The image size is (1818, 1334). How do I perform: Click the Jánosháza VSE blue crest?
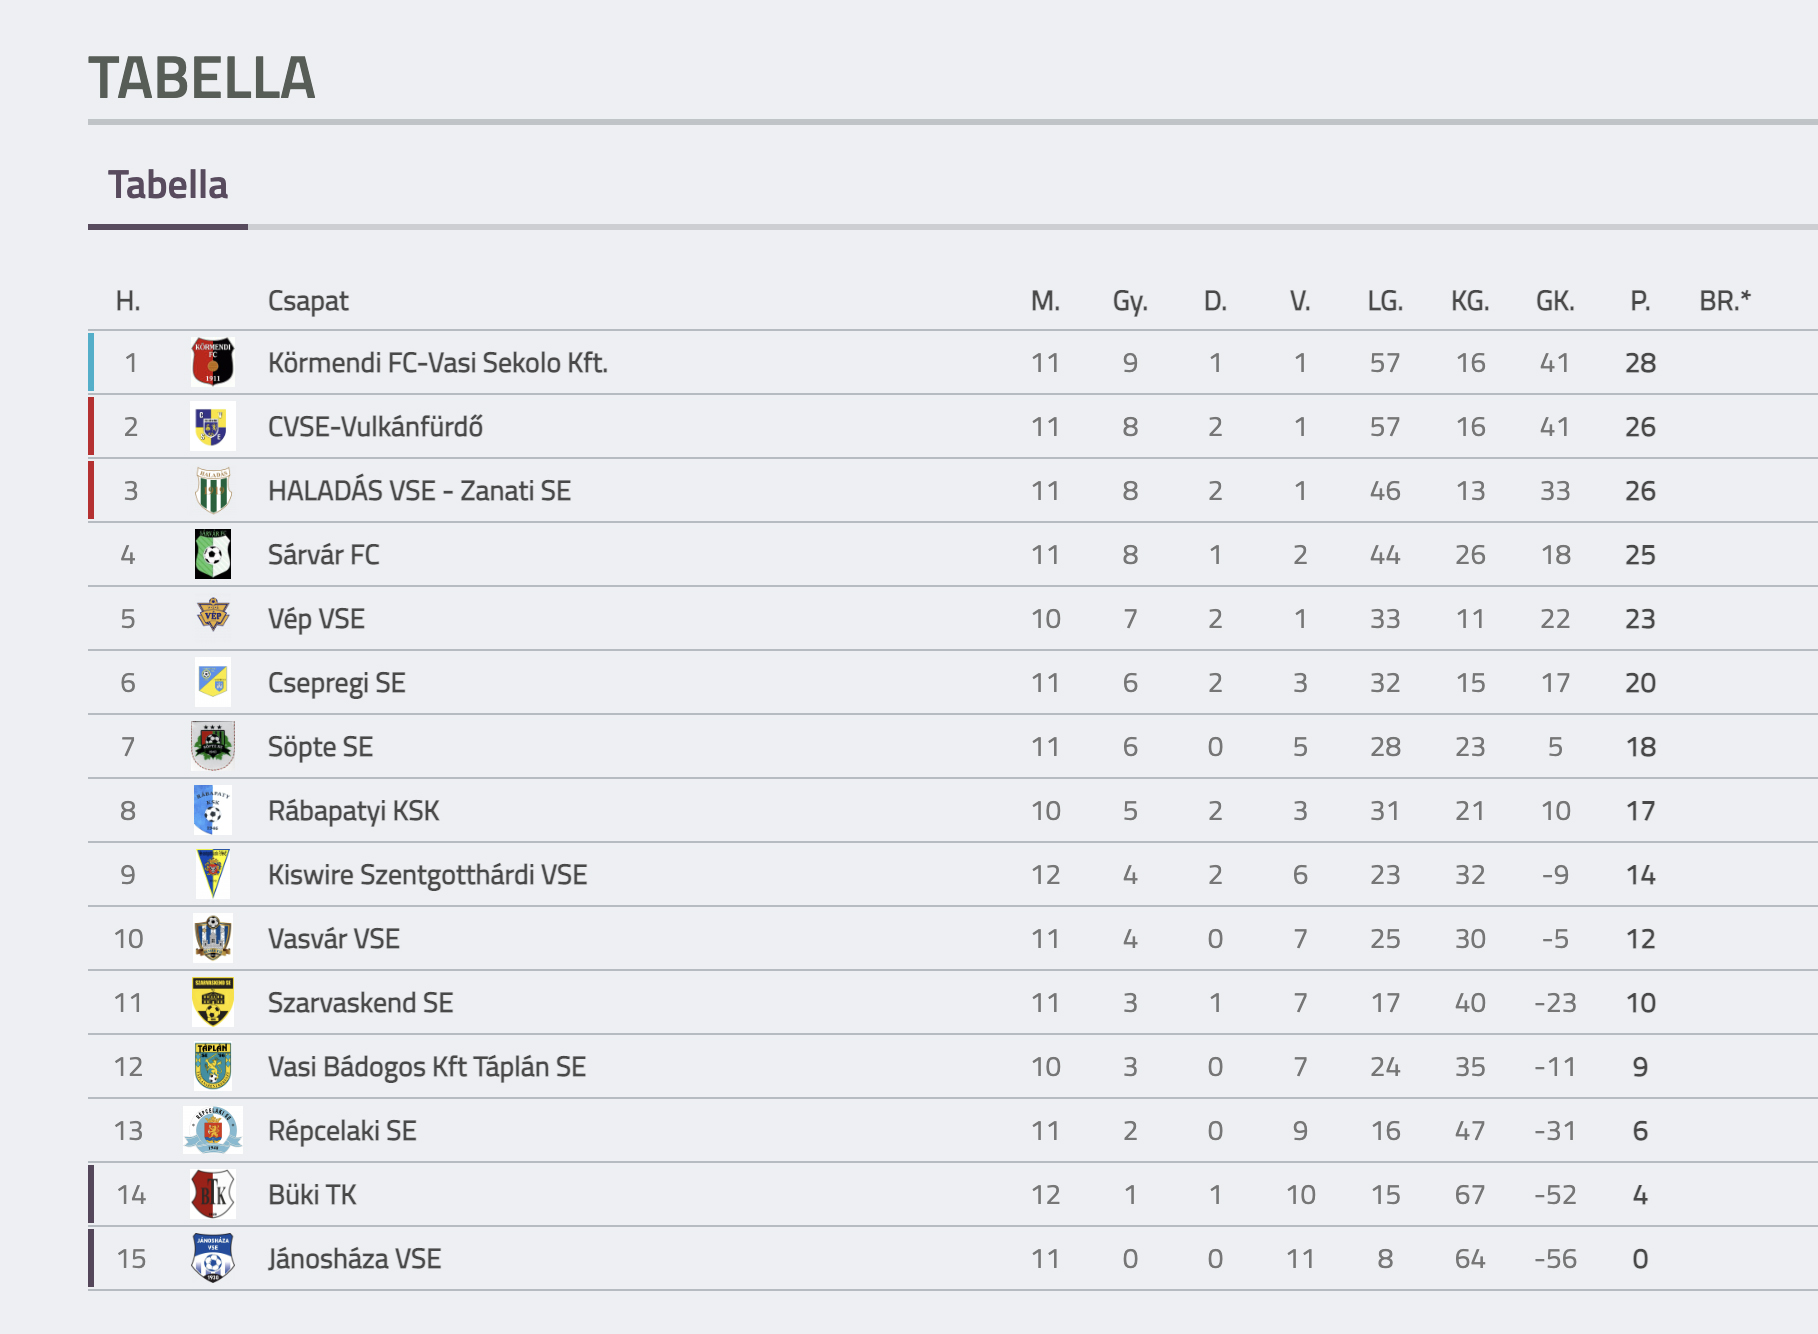[x=212, y=1258]
